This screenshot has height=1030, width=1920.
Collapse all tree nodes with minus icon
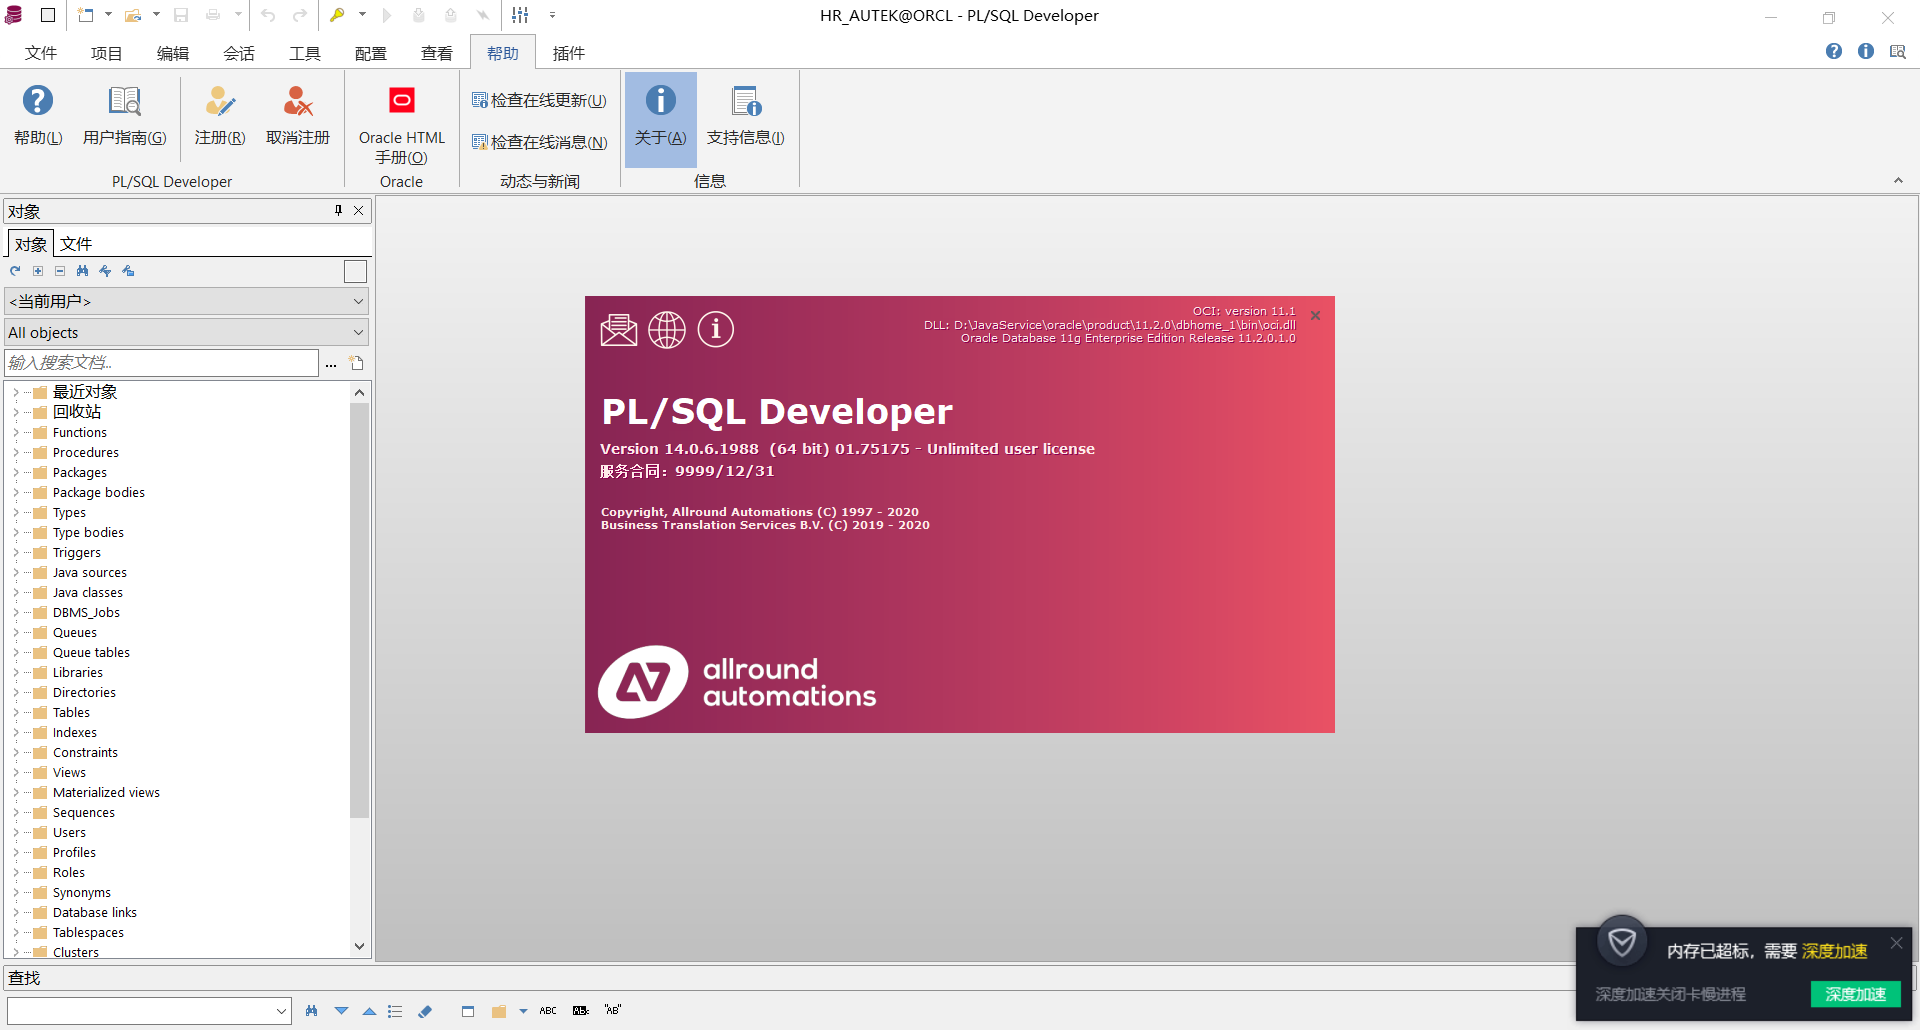pyautogui.click(x=60, y=270)
